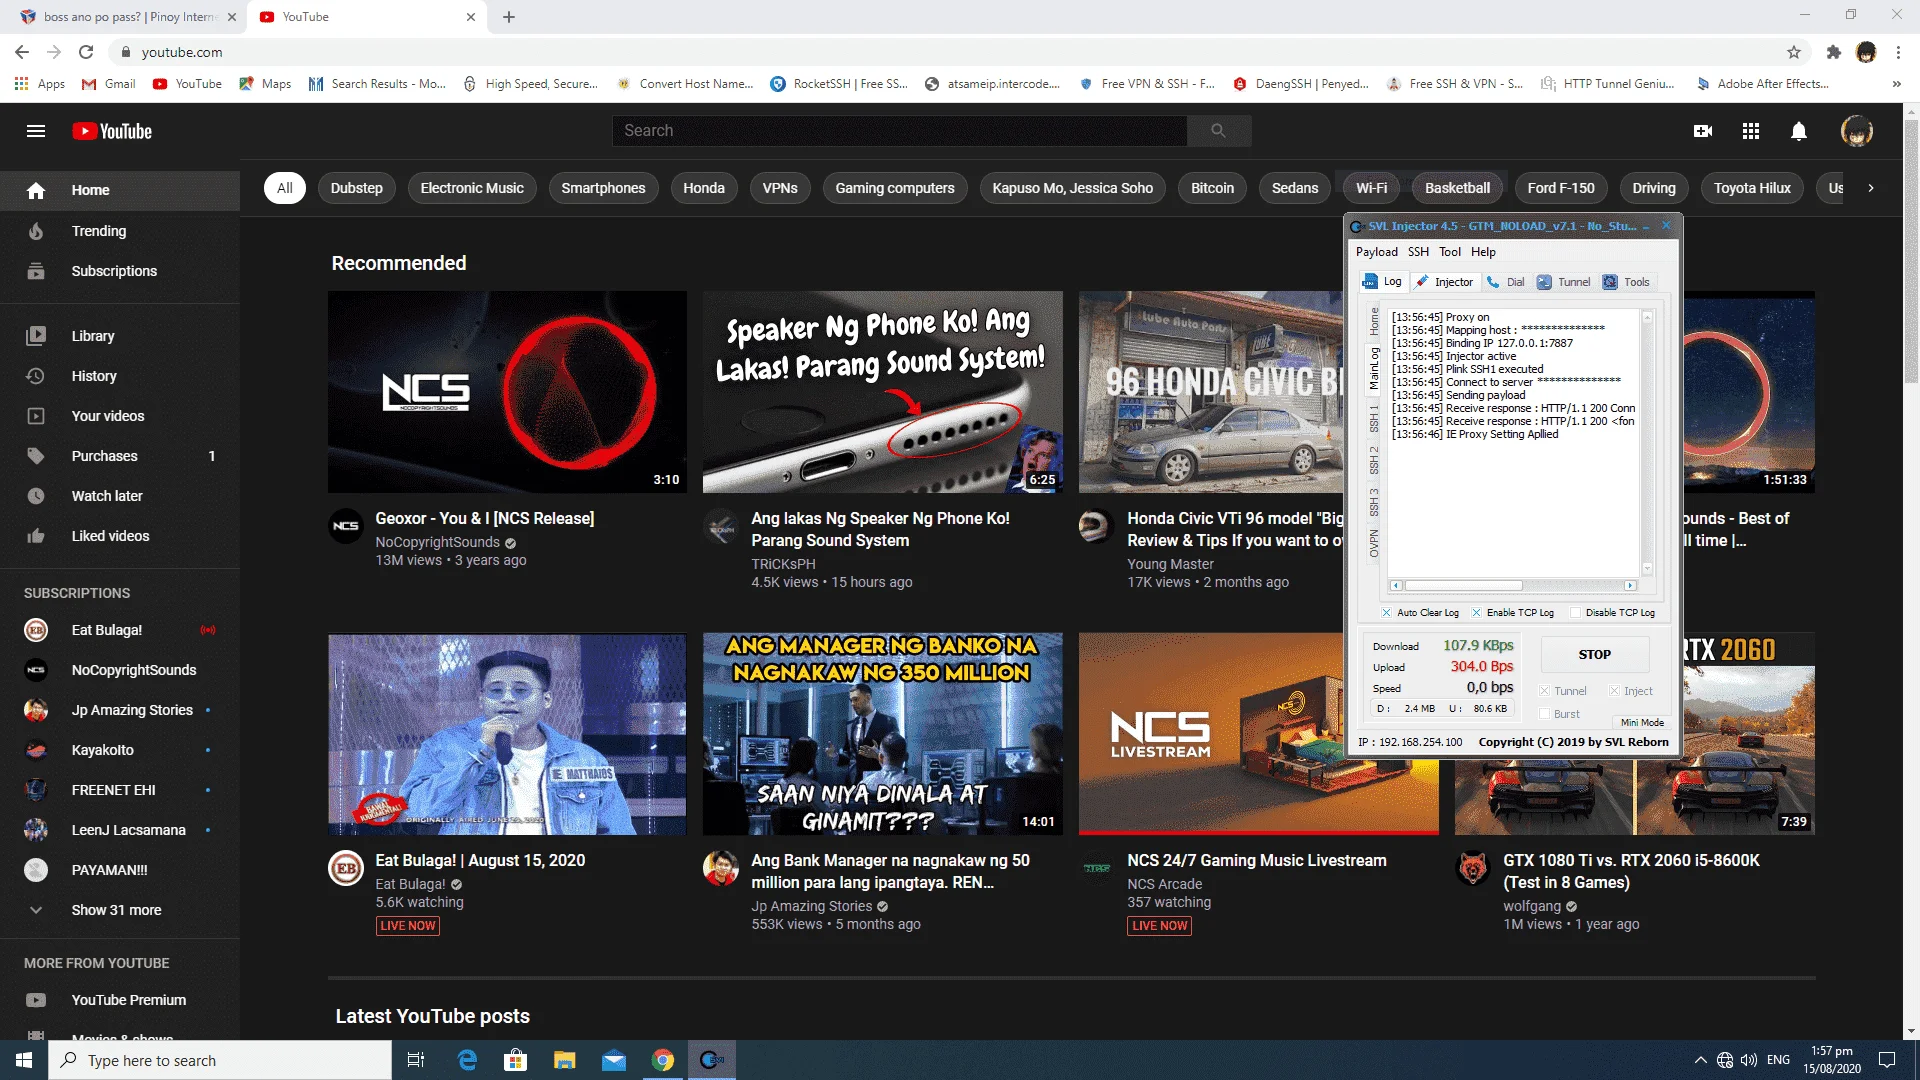Open Watch later in the sidebar

coord(120,496)
